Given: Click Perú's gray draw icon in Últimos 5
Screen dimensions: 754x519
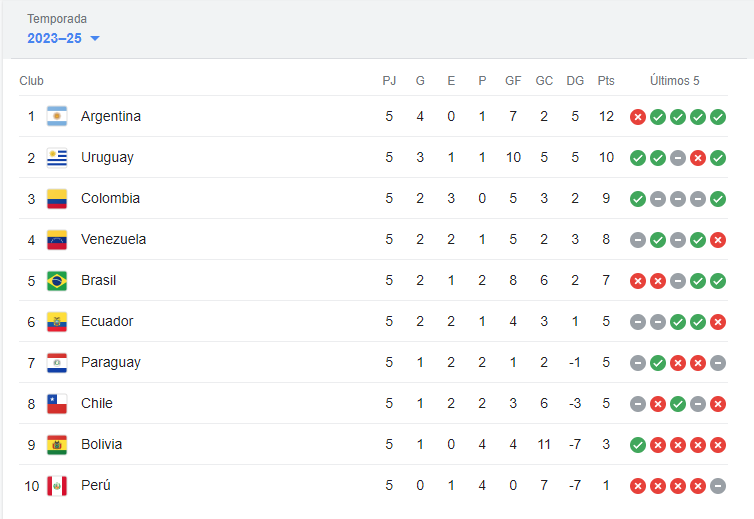Looking at the screenshot, I should [x=718, y=486].
